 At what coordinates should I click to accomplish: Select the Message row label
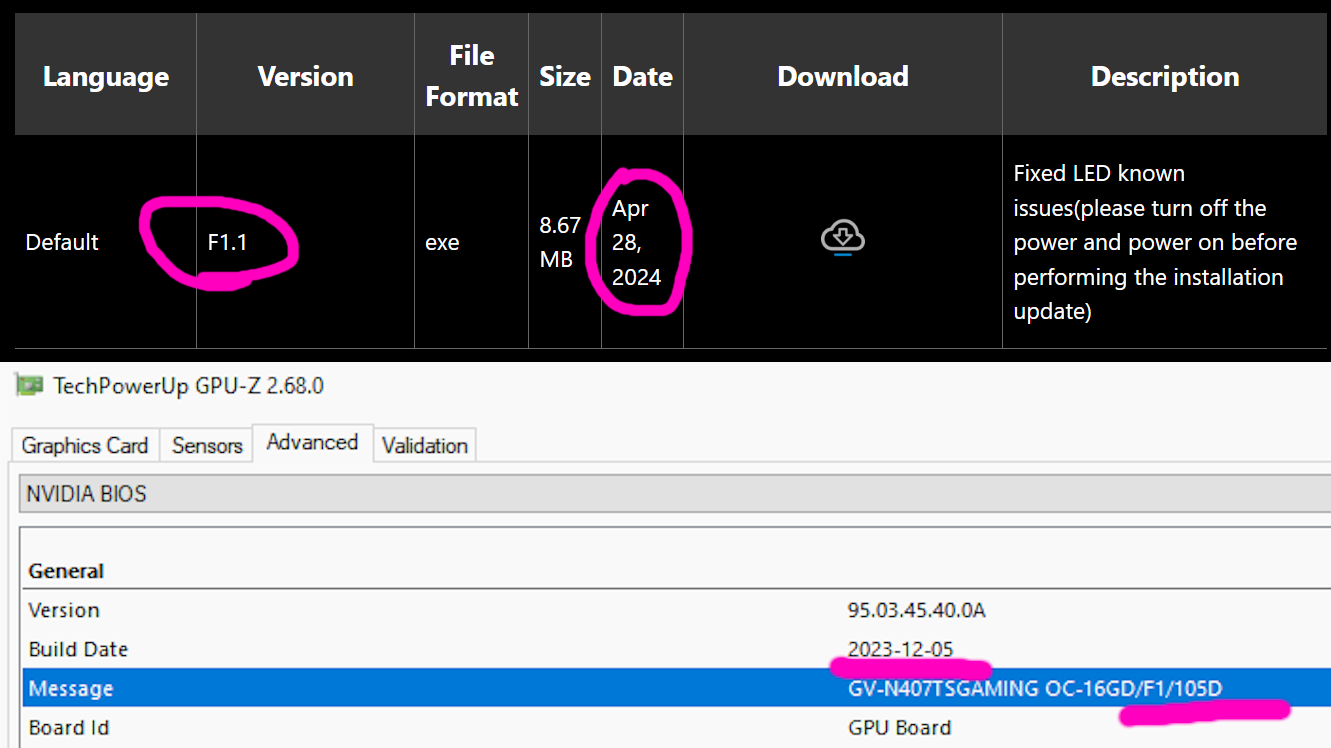pos(71,688)
